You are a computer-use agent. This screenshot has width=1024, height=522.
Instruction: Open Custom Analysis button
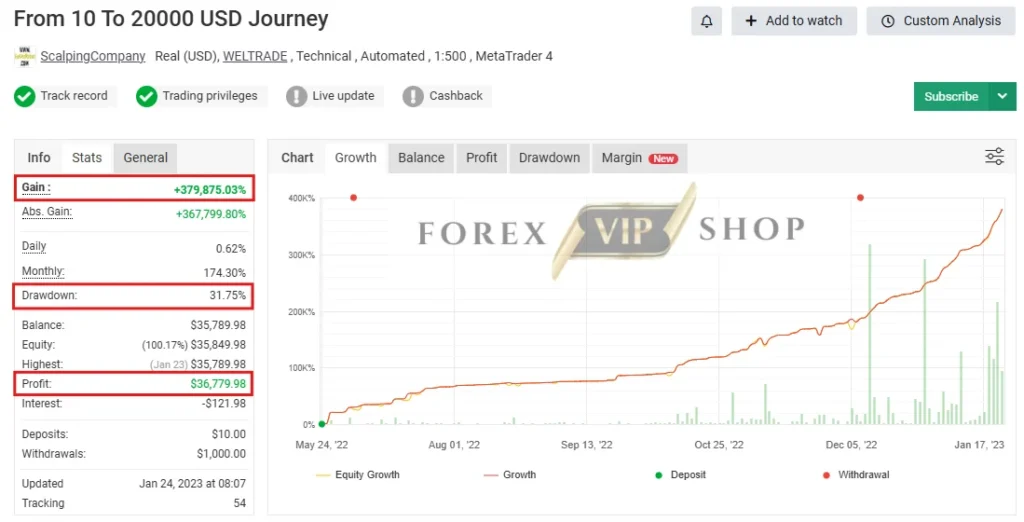941,21
